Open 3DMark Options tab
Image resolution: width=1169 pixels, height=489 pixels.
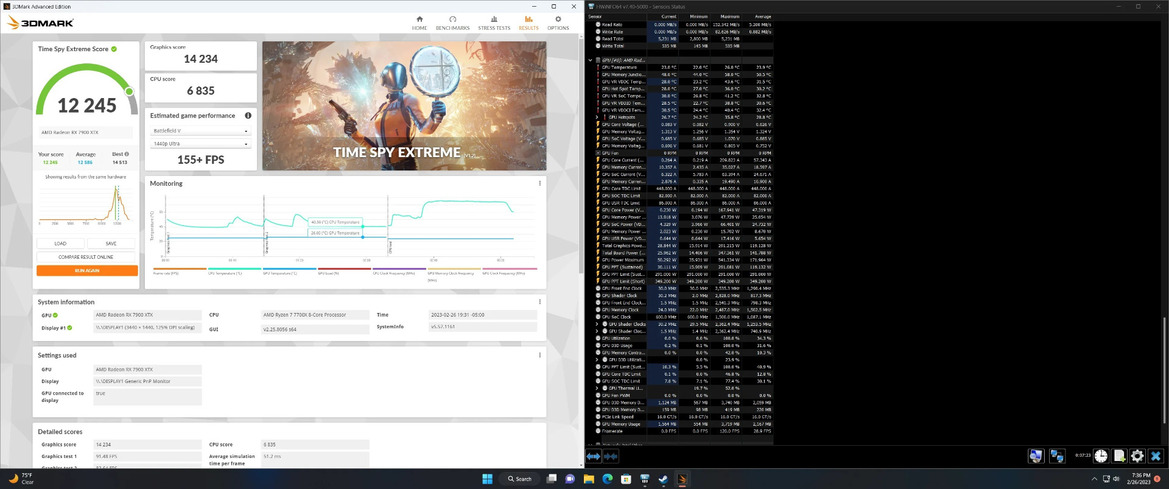558,22
